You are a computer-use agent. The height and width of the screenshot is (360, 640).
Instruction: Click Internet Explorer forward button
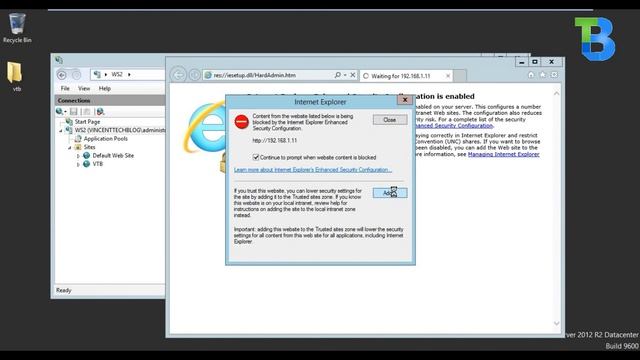(195, 75)
